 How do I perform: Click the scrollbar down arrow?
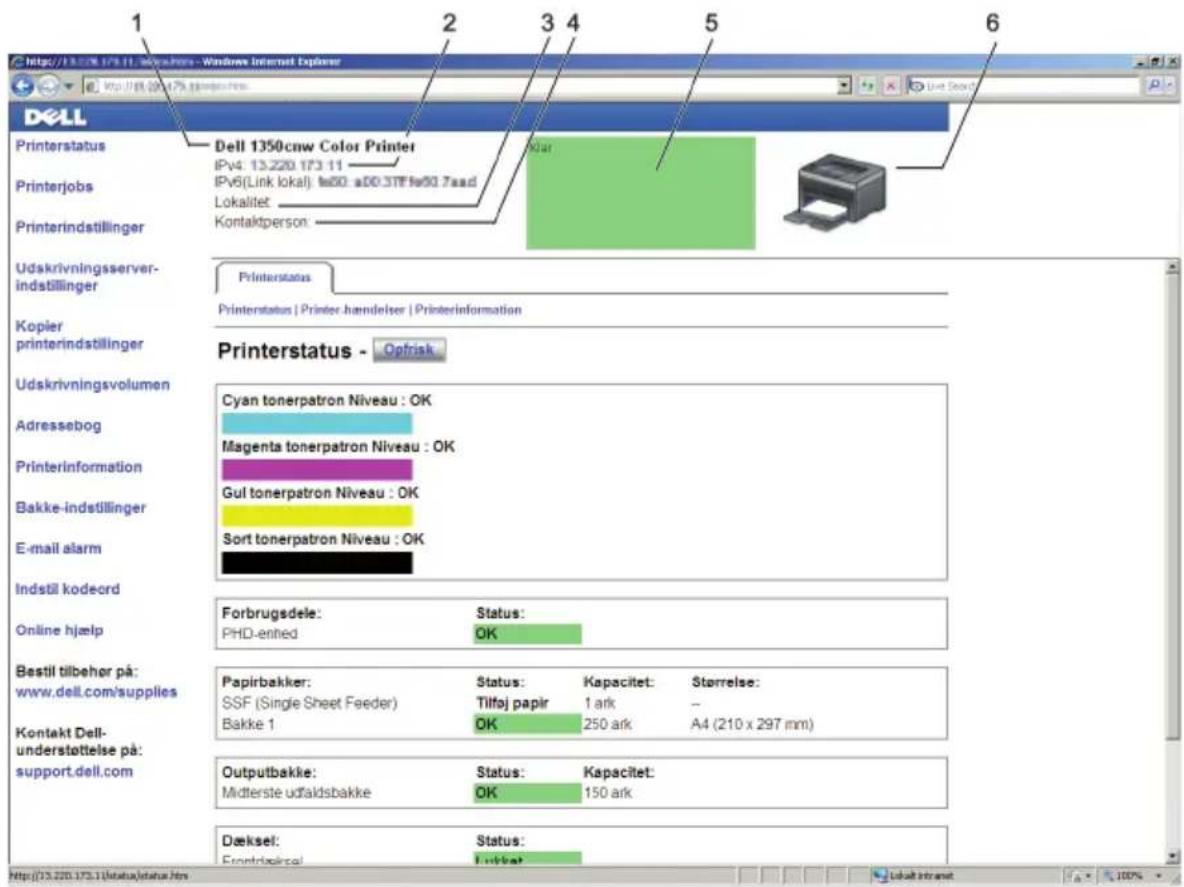(1172, 855)
